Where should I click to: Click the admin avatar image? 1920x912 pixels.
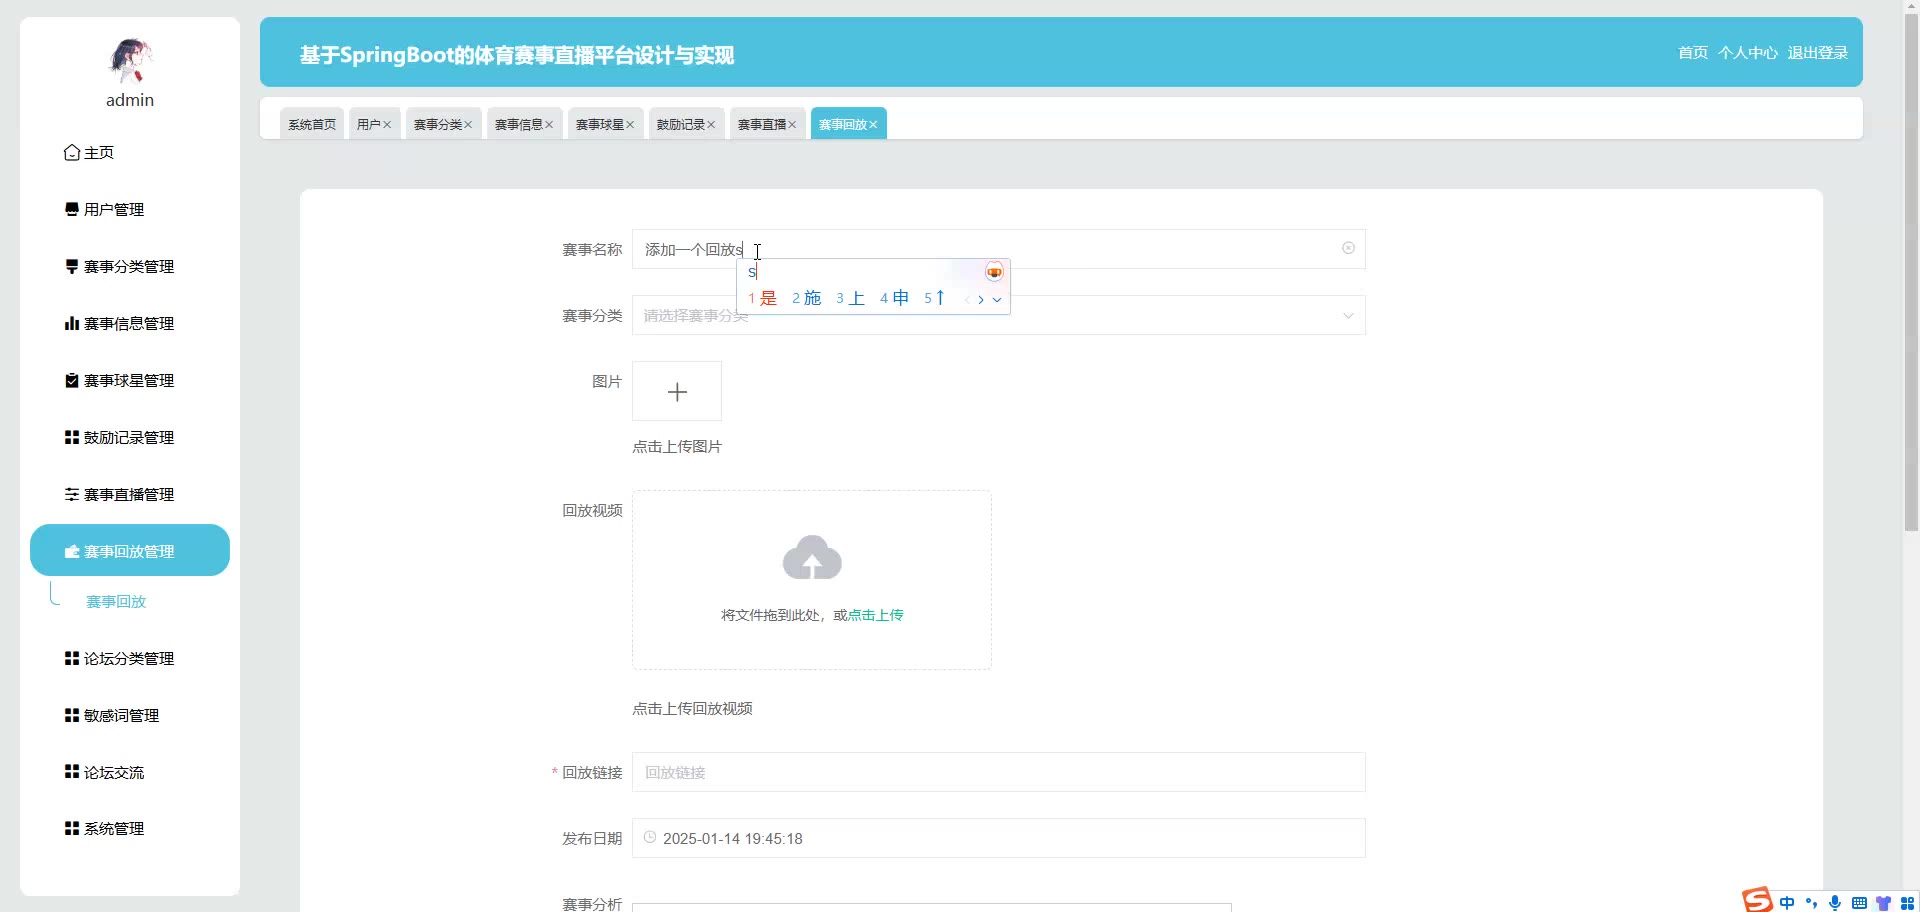point(130,60)
